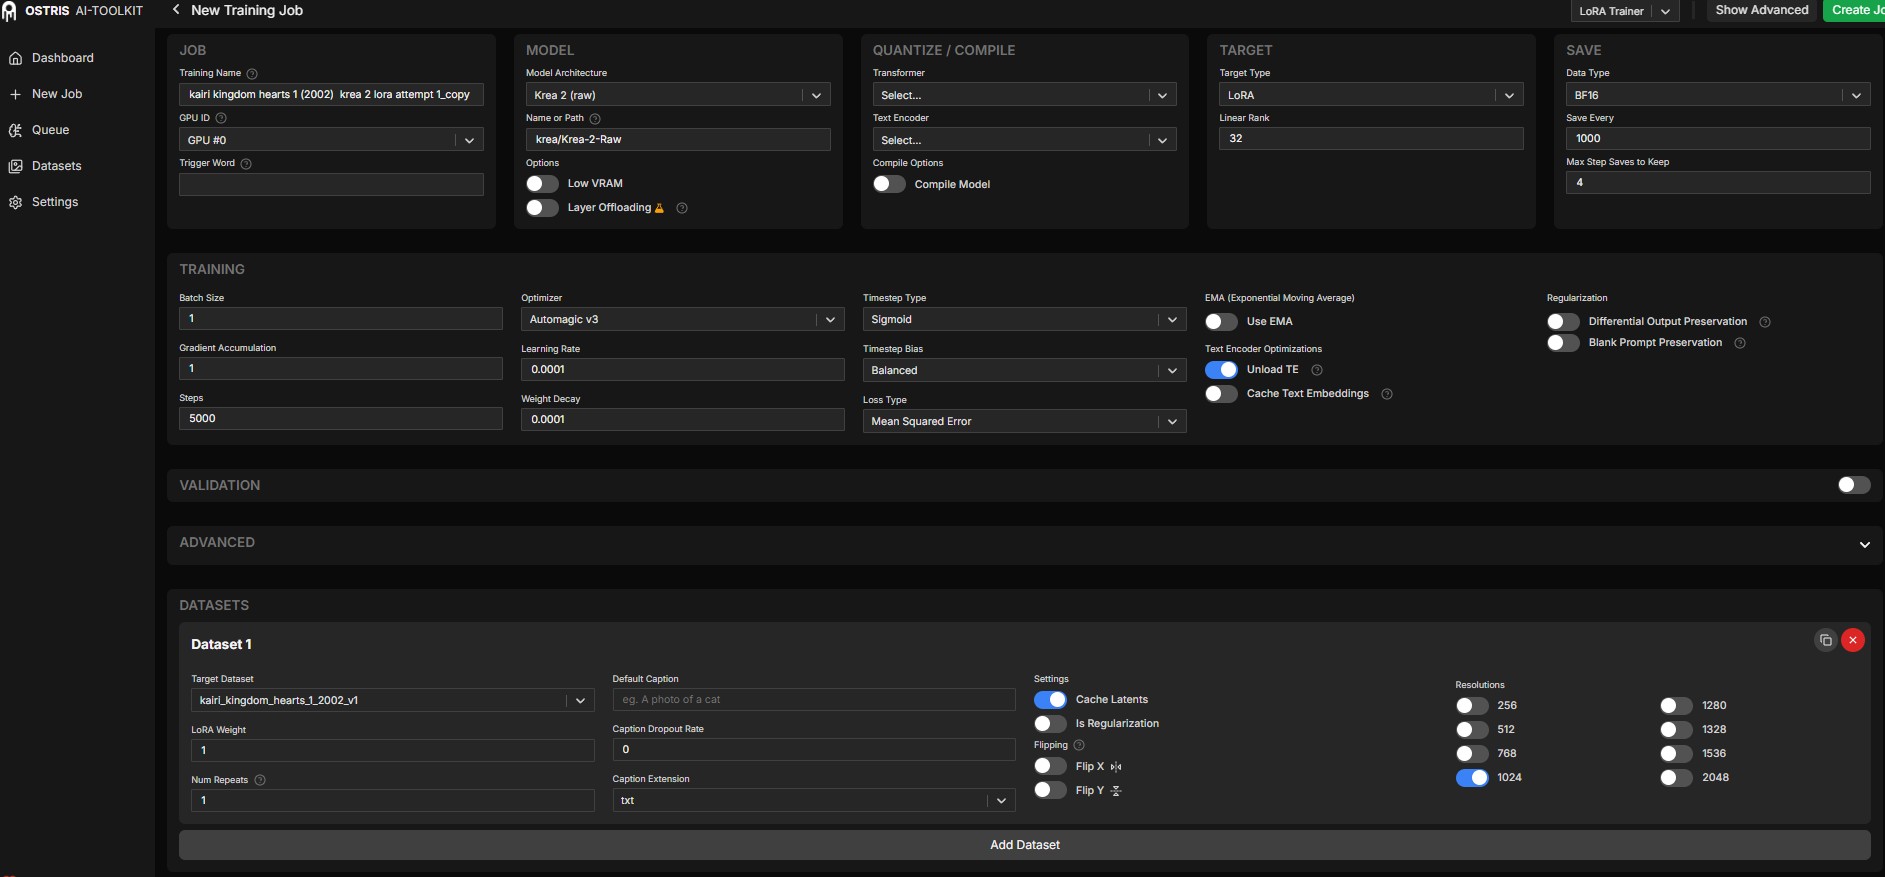Open the Caption Extension dropdown
Image resolution: width=1885 pixels, height=877 pixels.
(814, 801)
